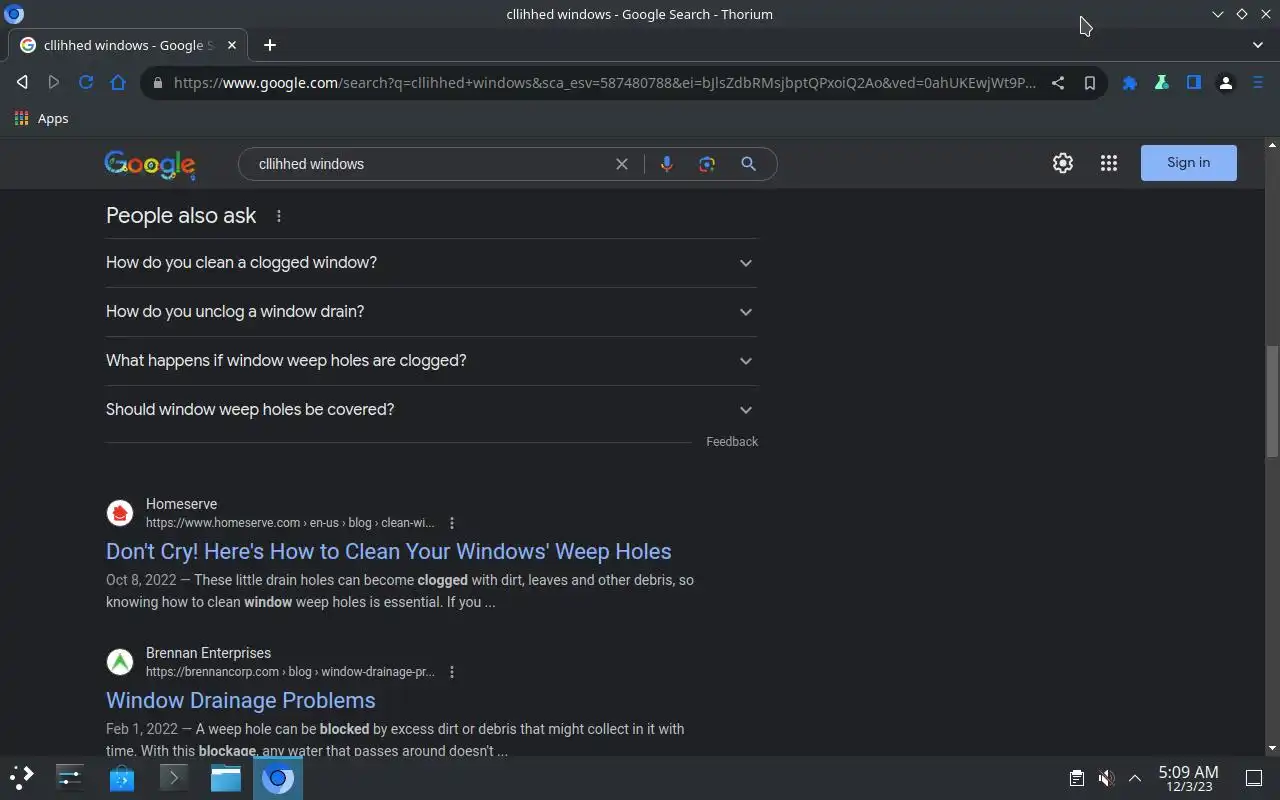Open Google quick settings gear
1280x800 pixels.
(1063, 163)
